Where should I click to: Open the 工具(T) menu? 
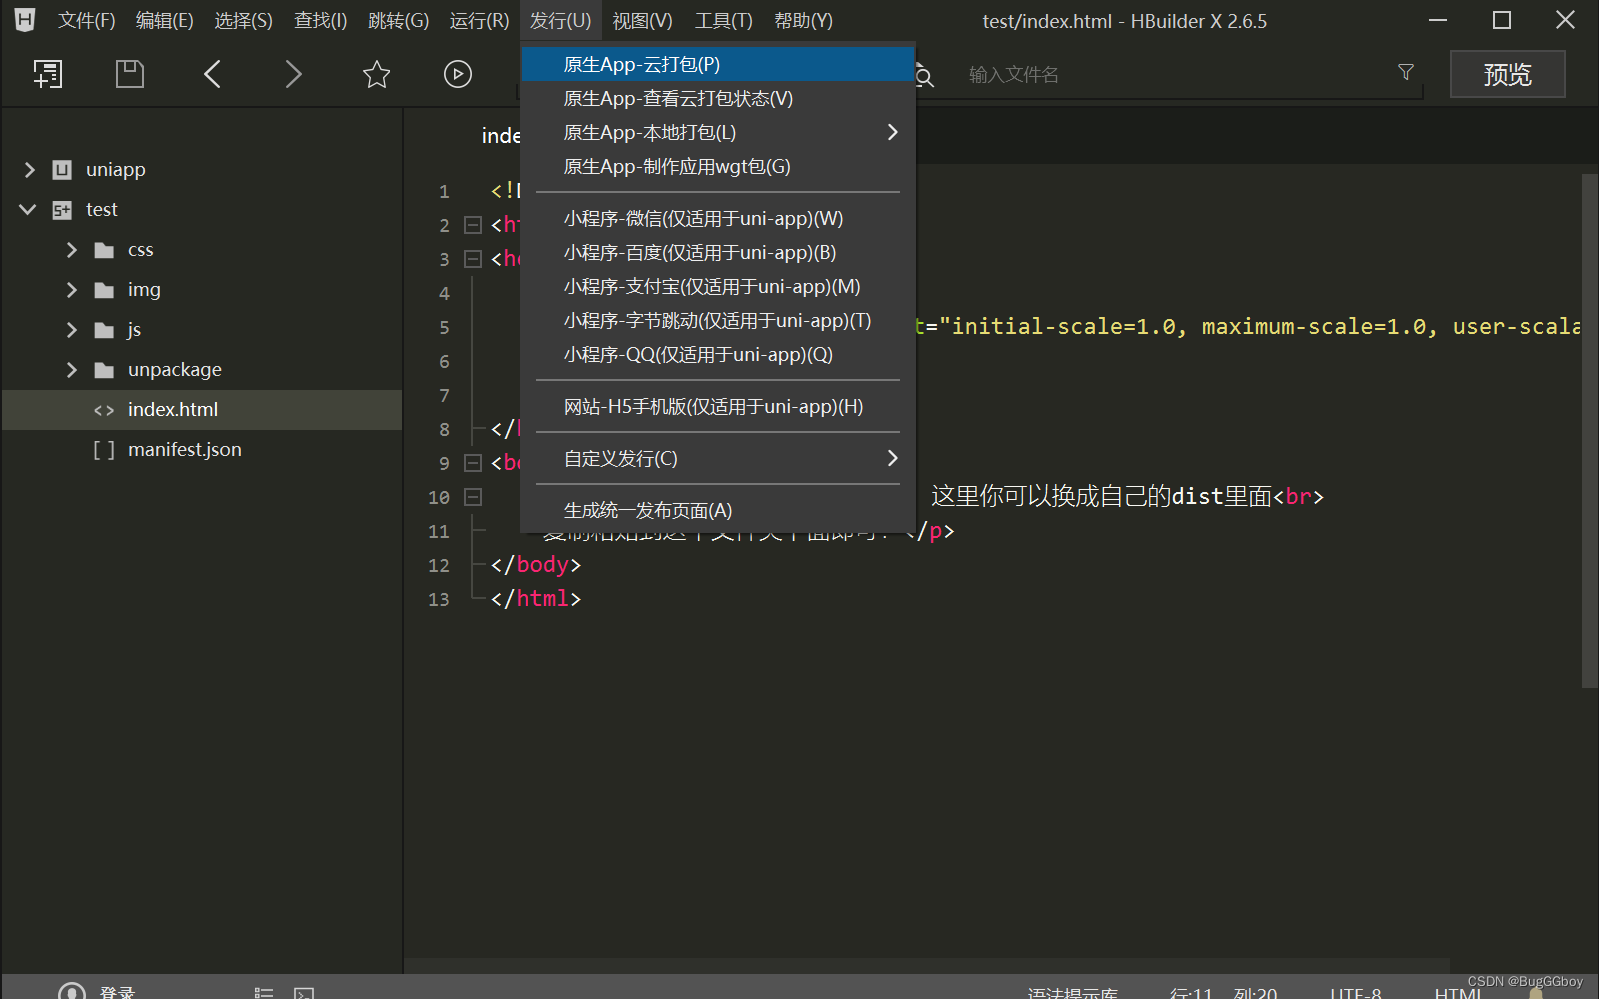tap(724, 21)
